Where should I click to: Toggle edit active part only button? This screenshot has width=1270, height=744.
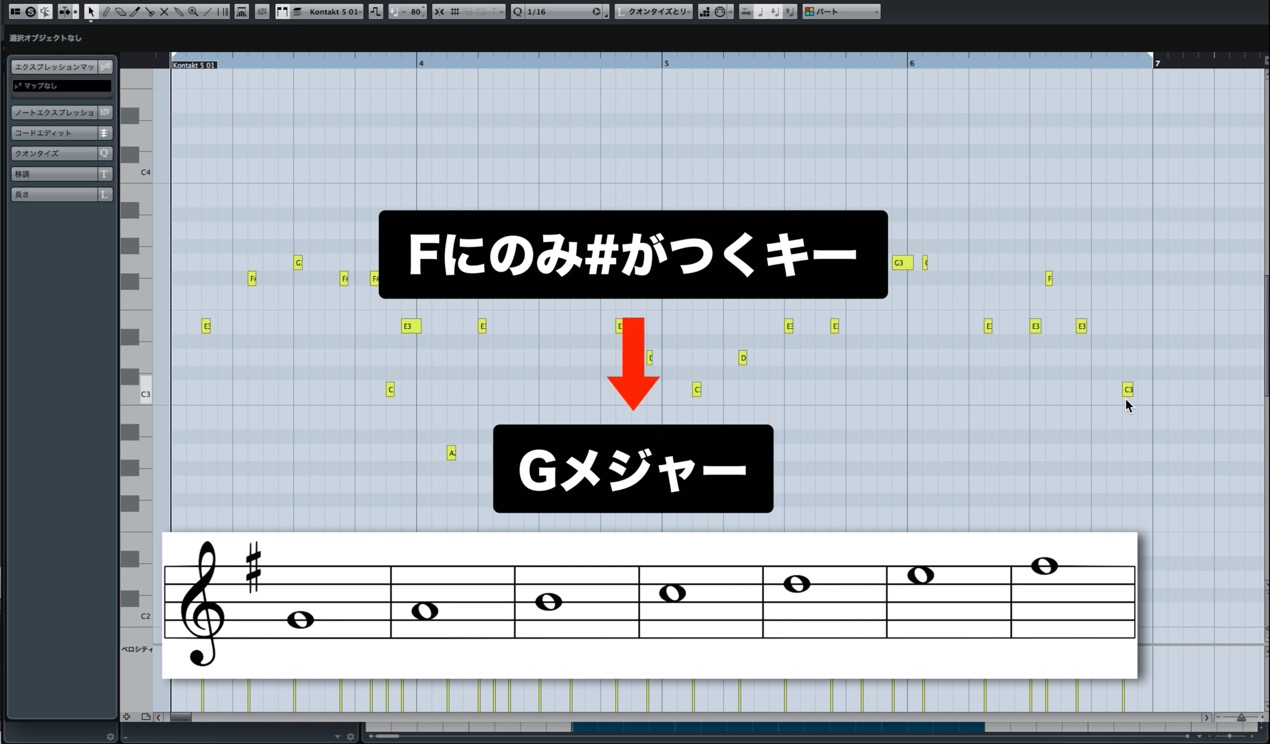[x=296, y=12]
